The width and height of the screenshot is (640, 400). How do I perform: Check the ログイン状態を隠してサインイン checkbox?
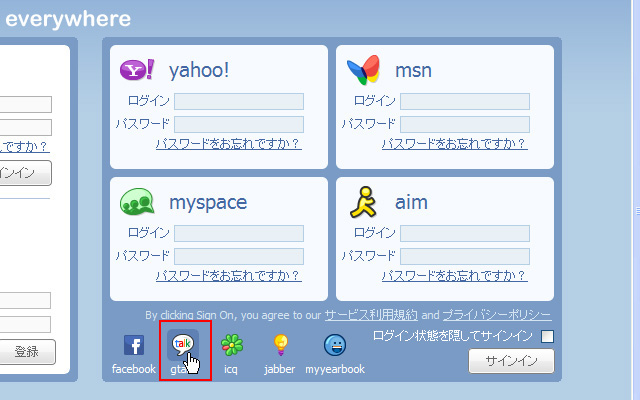point(547,336)
